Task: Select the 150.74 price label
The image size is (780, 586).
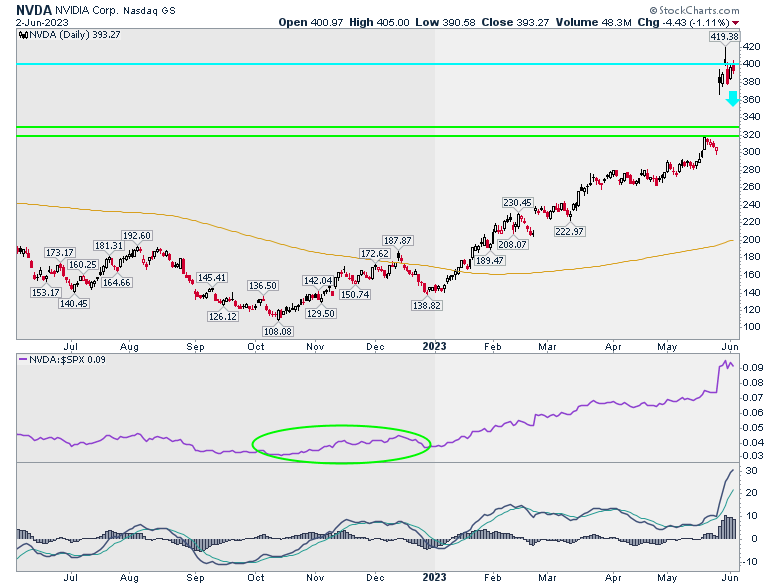Action: pyautogui.click(x=355, y=294)
